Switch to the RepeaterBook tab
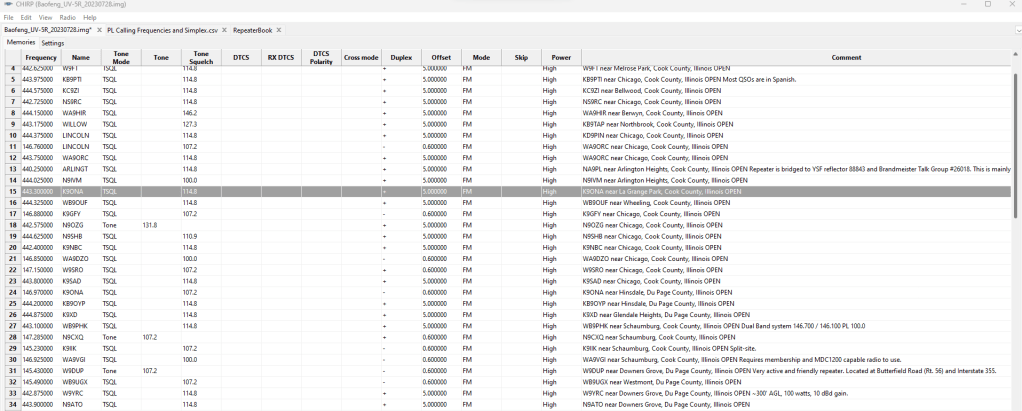 (252, 31)
